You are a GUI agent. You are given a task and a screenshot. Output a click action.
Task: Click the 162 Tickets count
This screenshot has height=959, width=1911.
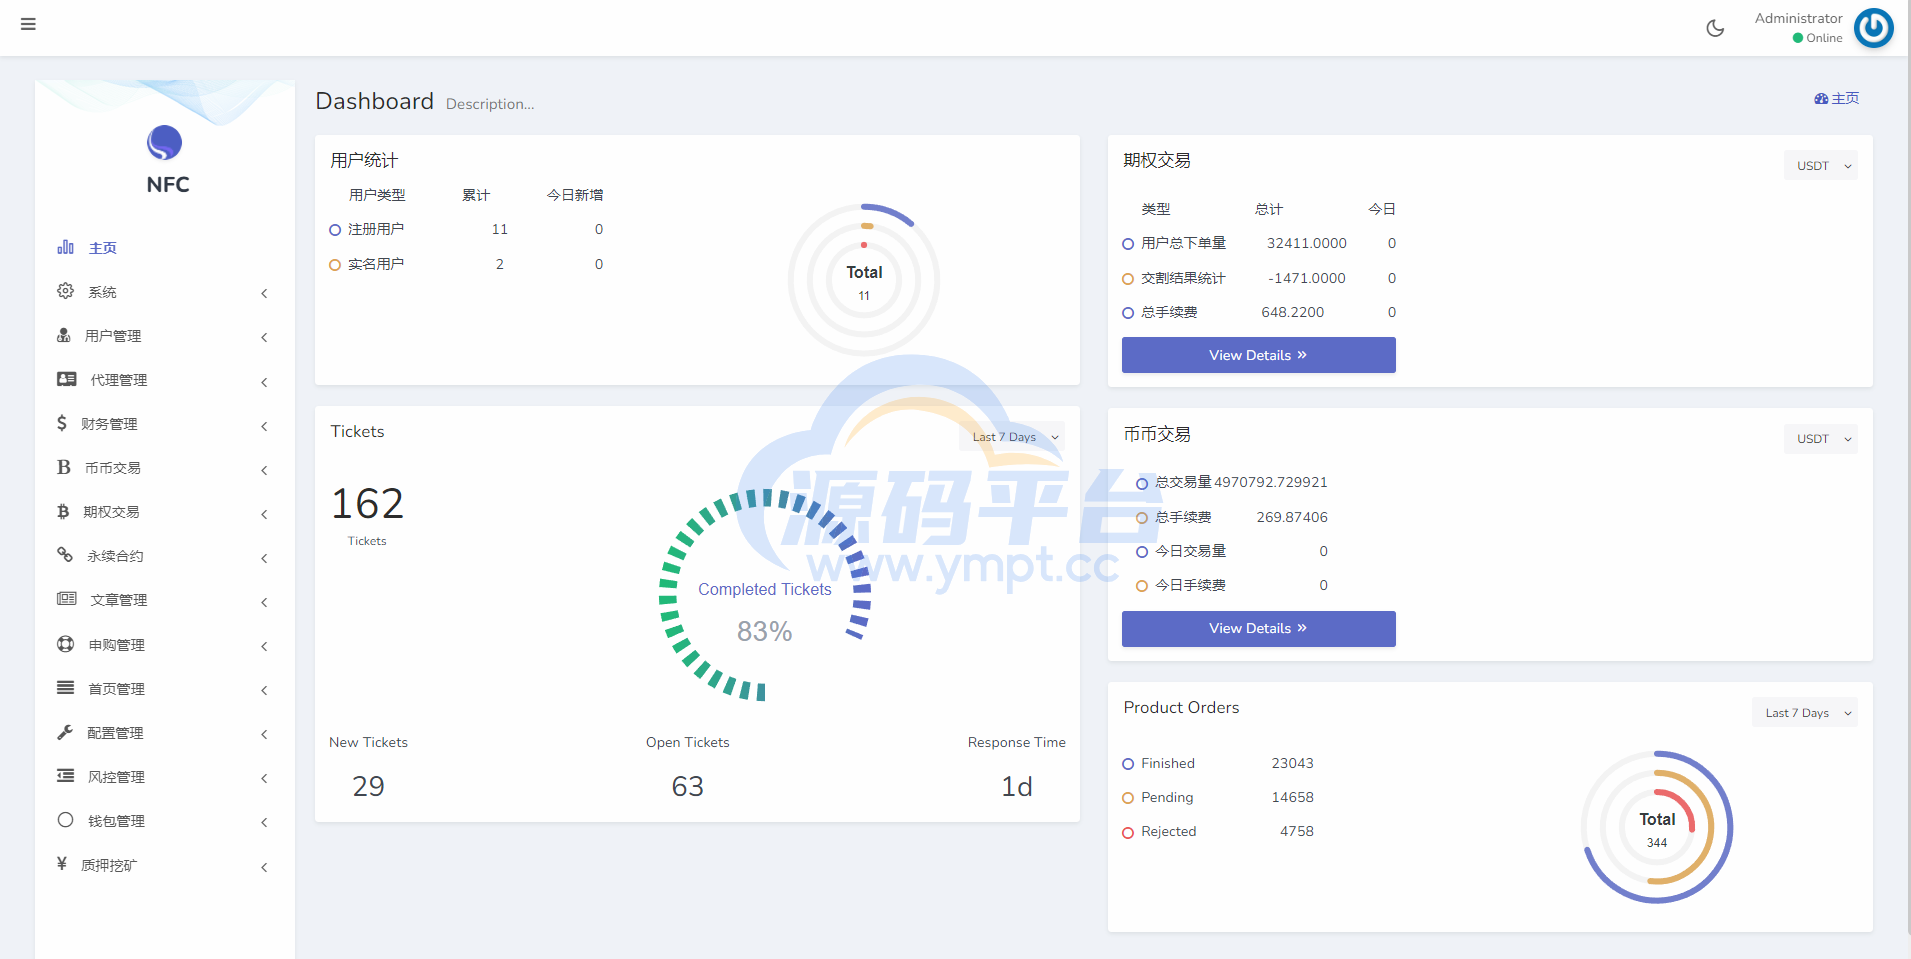tap(367, 503)
